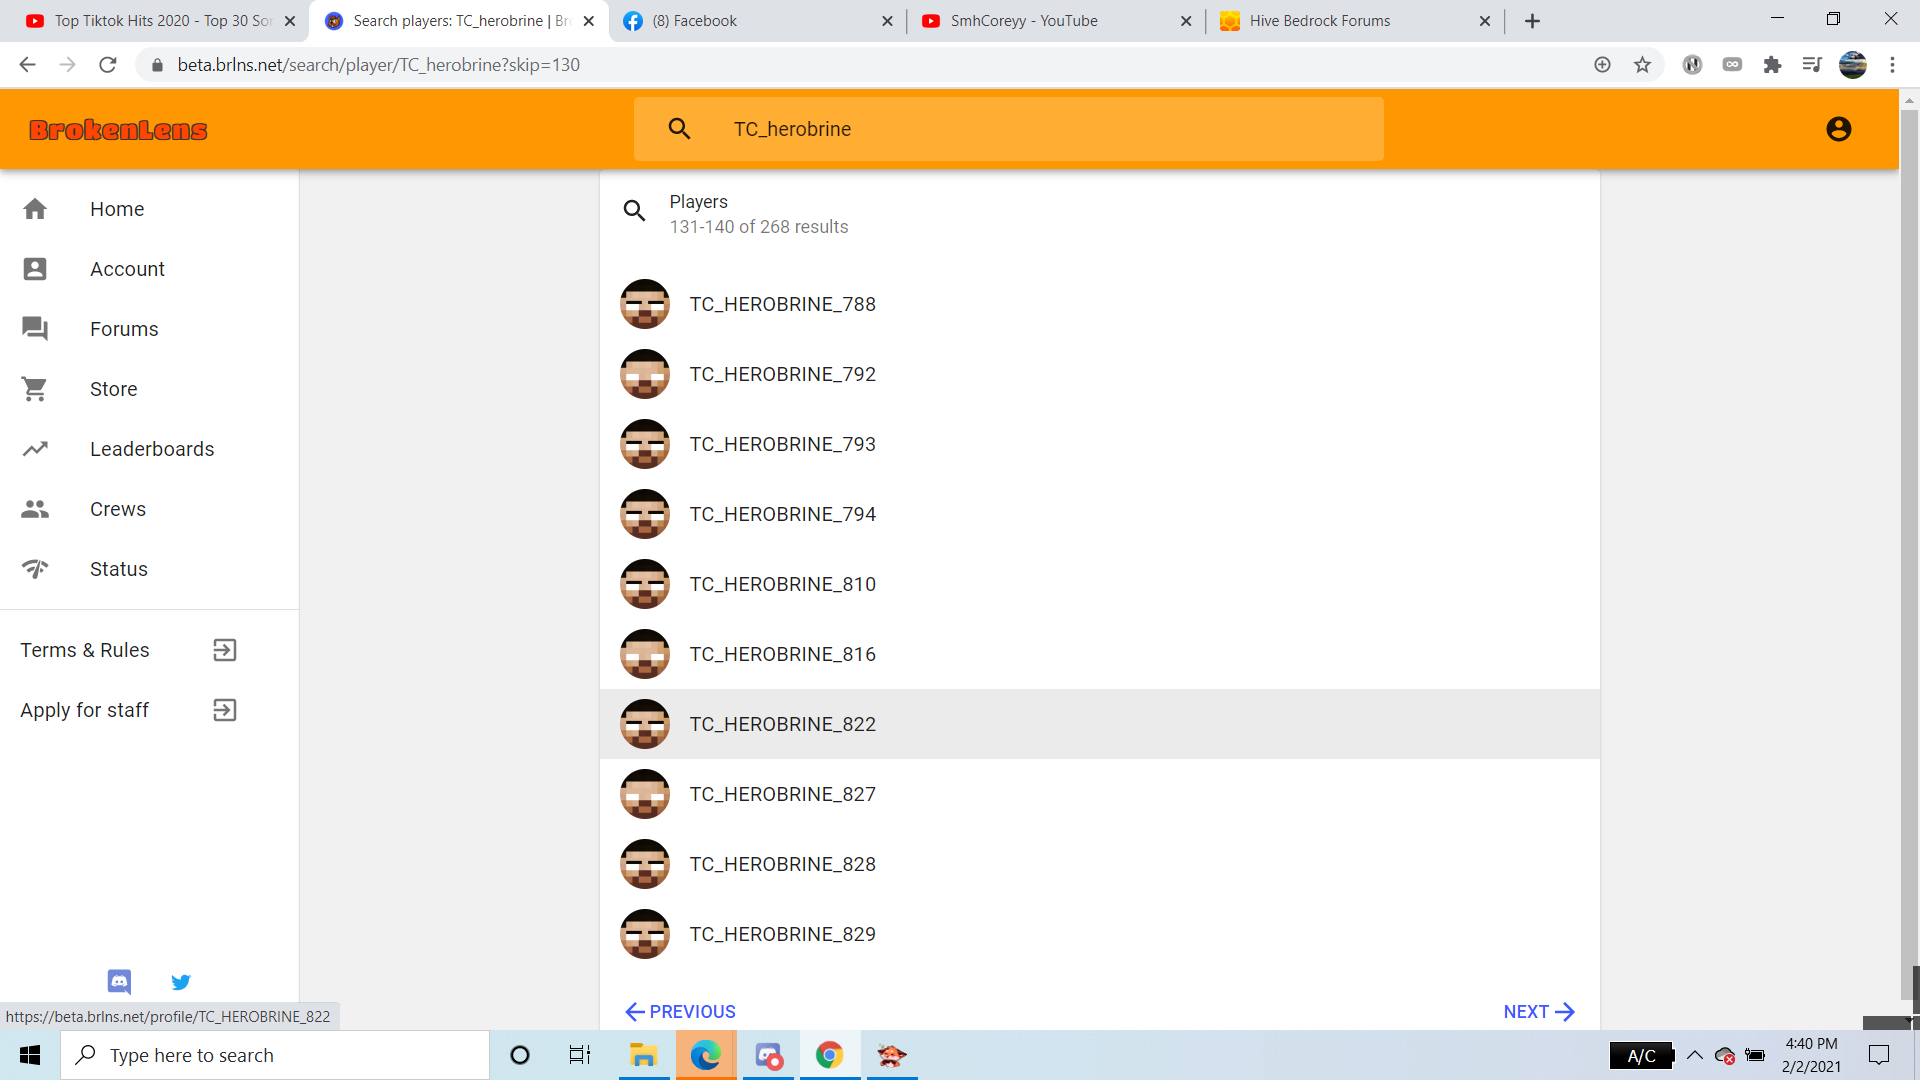Screen dimensions: 1920x1080
Task: Click external link icon beside Terms & Rules
Action: tap(225, 650)
